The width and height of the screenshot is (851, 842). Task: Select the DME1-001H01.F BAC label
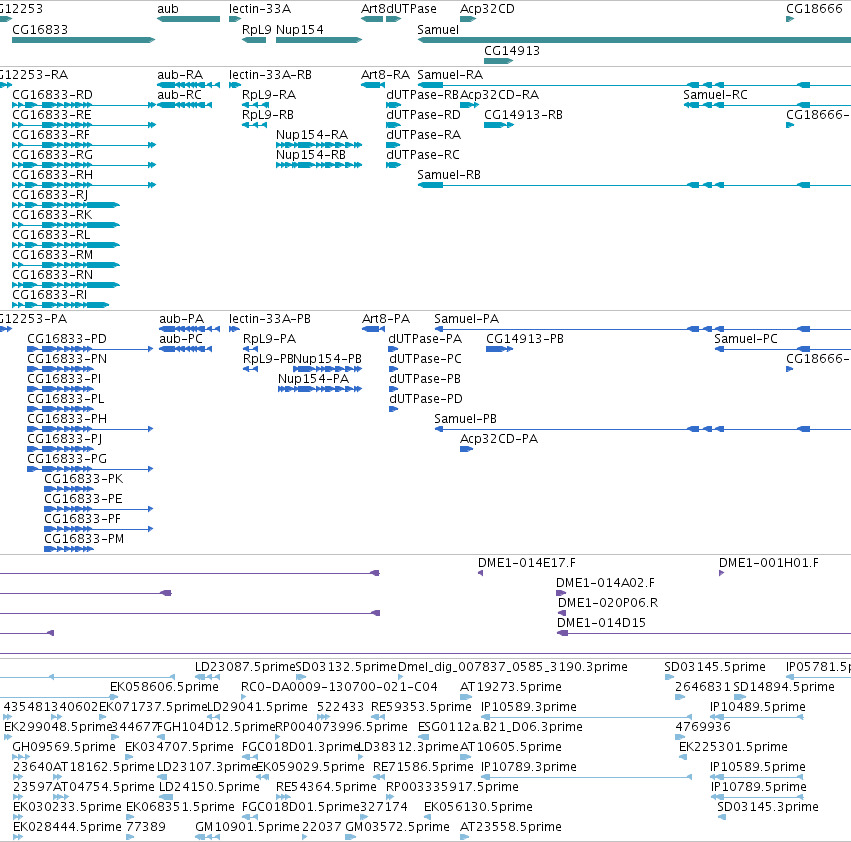pos(769,562)
